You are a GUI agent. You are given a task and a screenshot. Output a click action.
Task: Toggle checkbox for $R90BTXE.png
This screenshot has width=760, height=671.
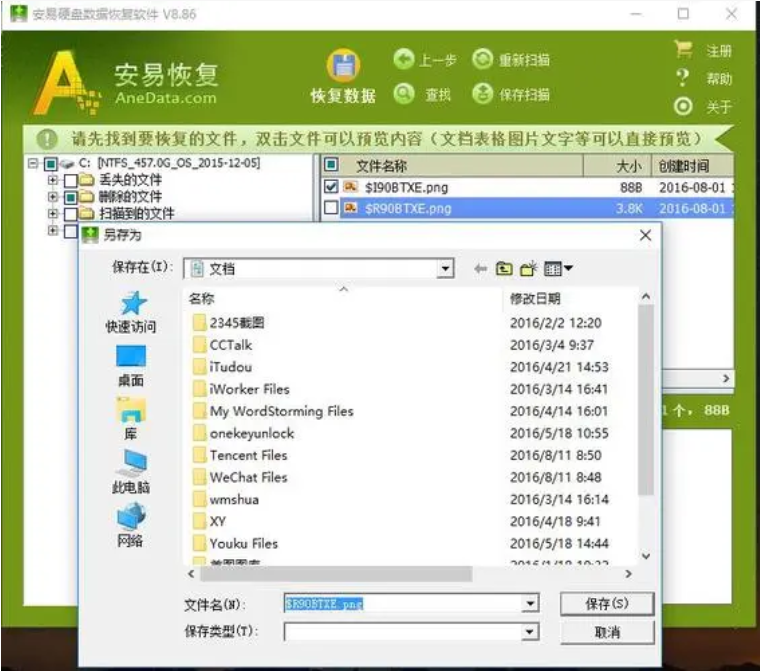[x=331, y=208]
